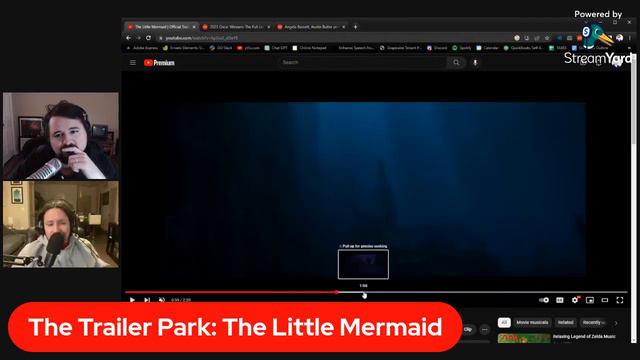Image resolution: width=640 pixels, height=360 pixels.
Task: Skip to the next video
Action: tap(147, 300)
